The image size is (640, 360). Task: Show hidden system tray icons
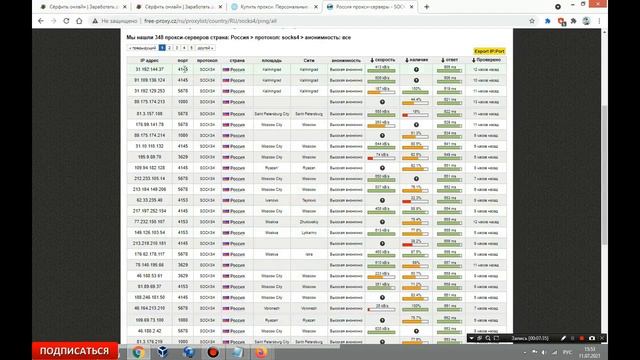point(524,352)
